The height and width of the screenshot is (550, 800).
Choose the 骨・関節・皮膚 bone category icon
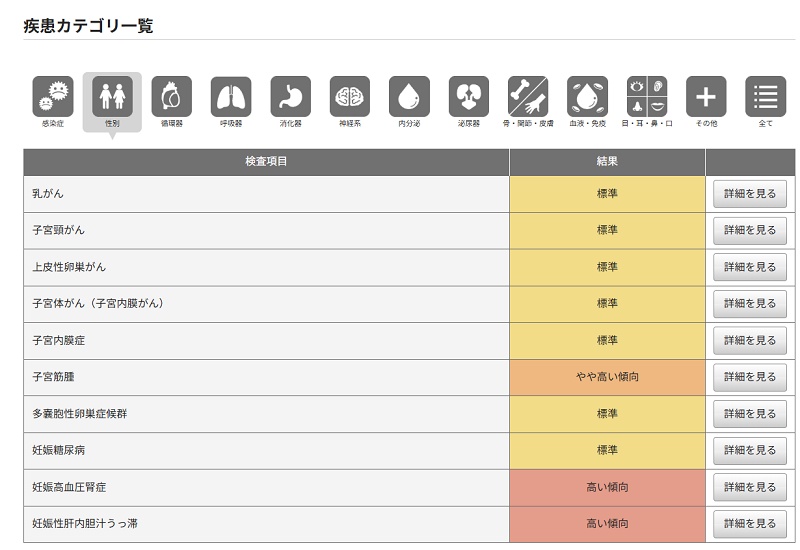click(527, 97)
